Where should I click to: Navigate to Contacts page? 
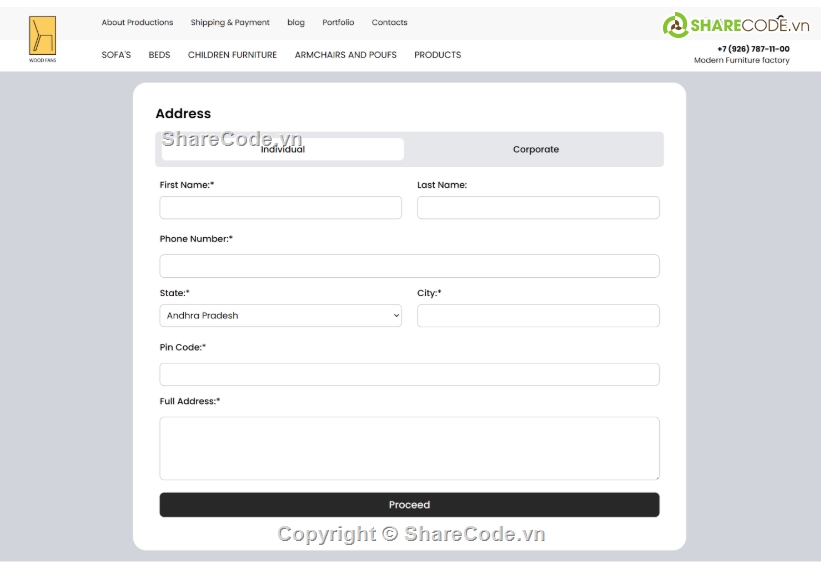pos(389,22)
